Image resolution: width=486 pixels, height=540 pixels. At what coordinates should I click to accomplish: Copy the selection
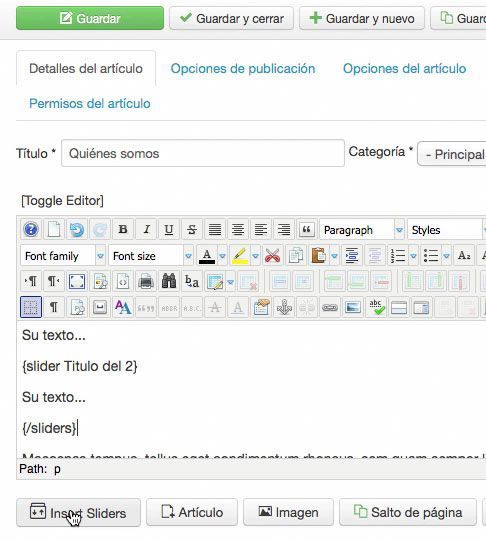[296, 256]
